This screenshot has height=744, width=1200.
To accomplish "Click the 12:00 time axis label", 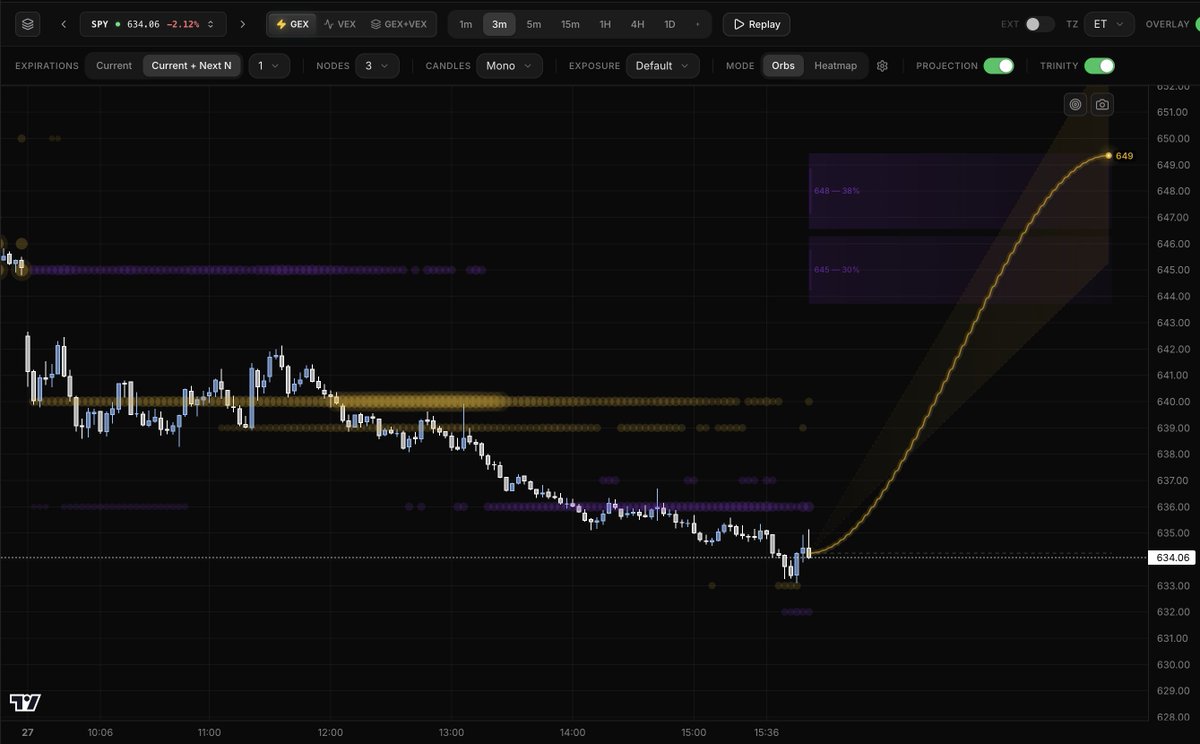I will click(330, 732).
